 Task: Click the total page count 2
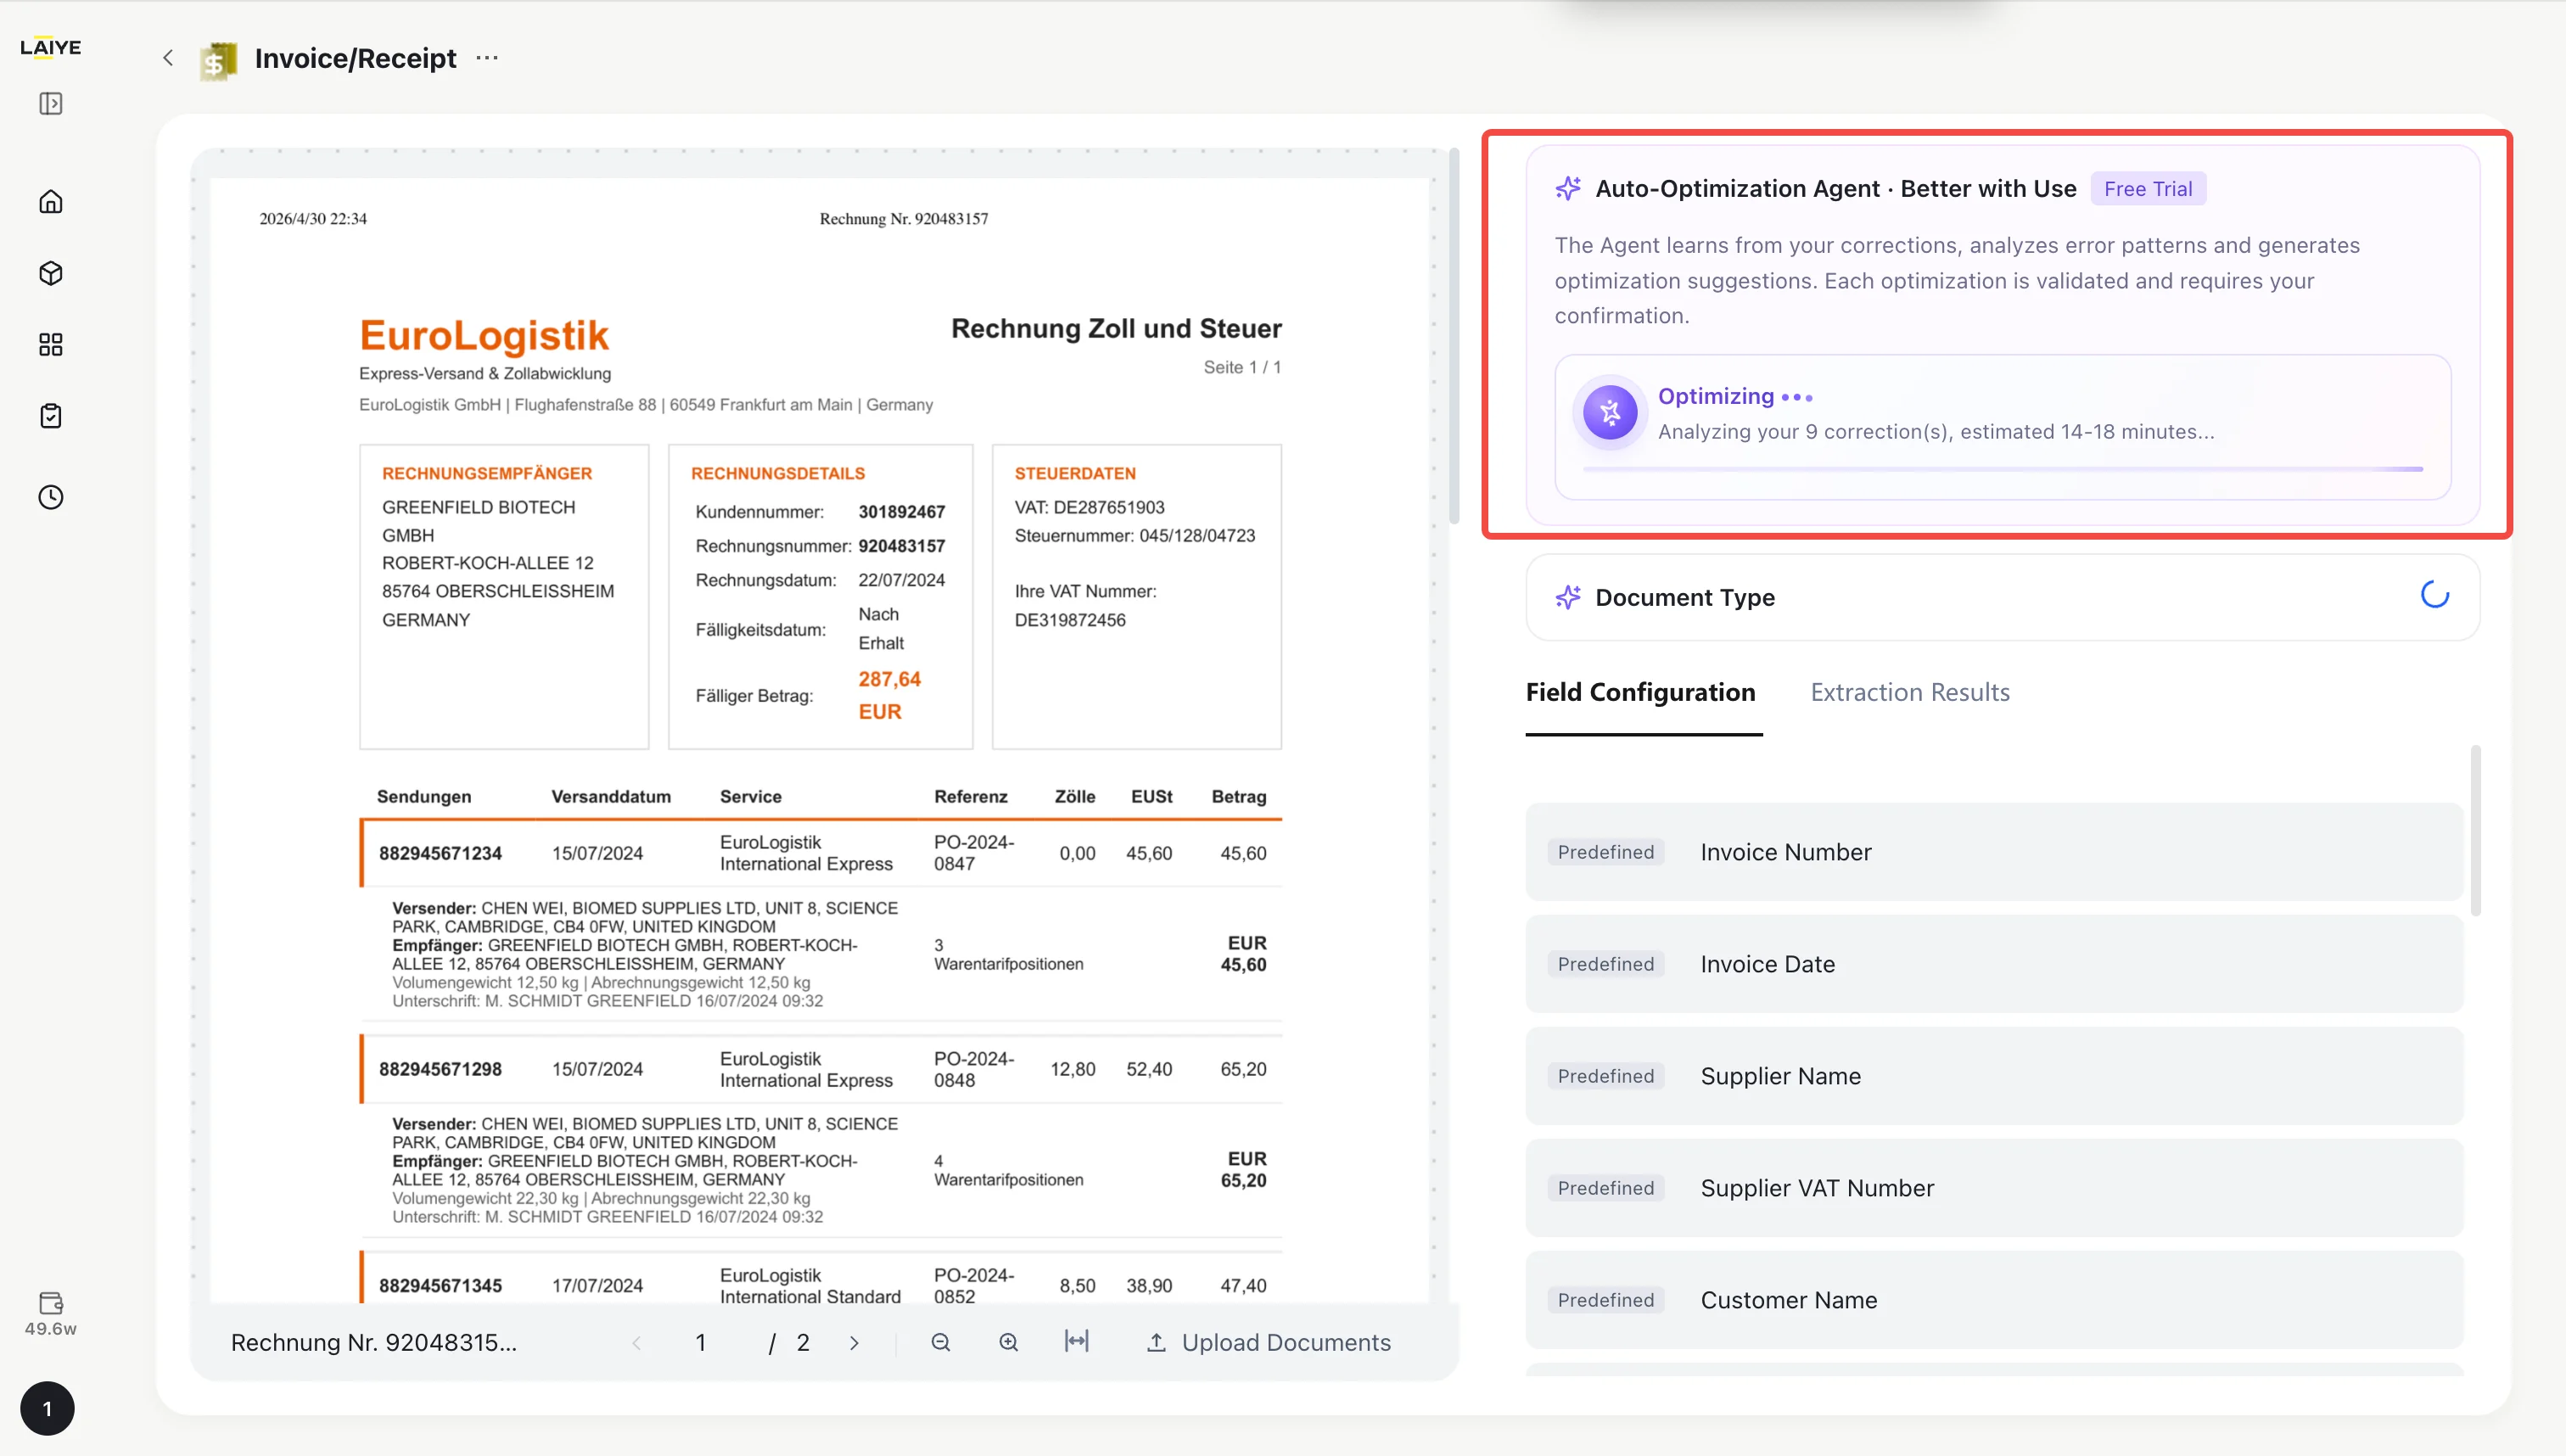click(x=803, y=1343)
